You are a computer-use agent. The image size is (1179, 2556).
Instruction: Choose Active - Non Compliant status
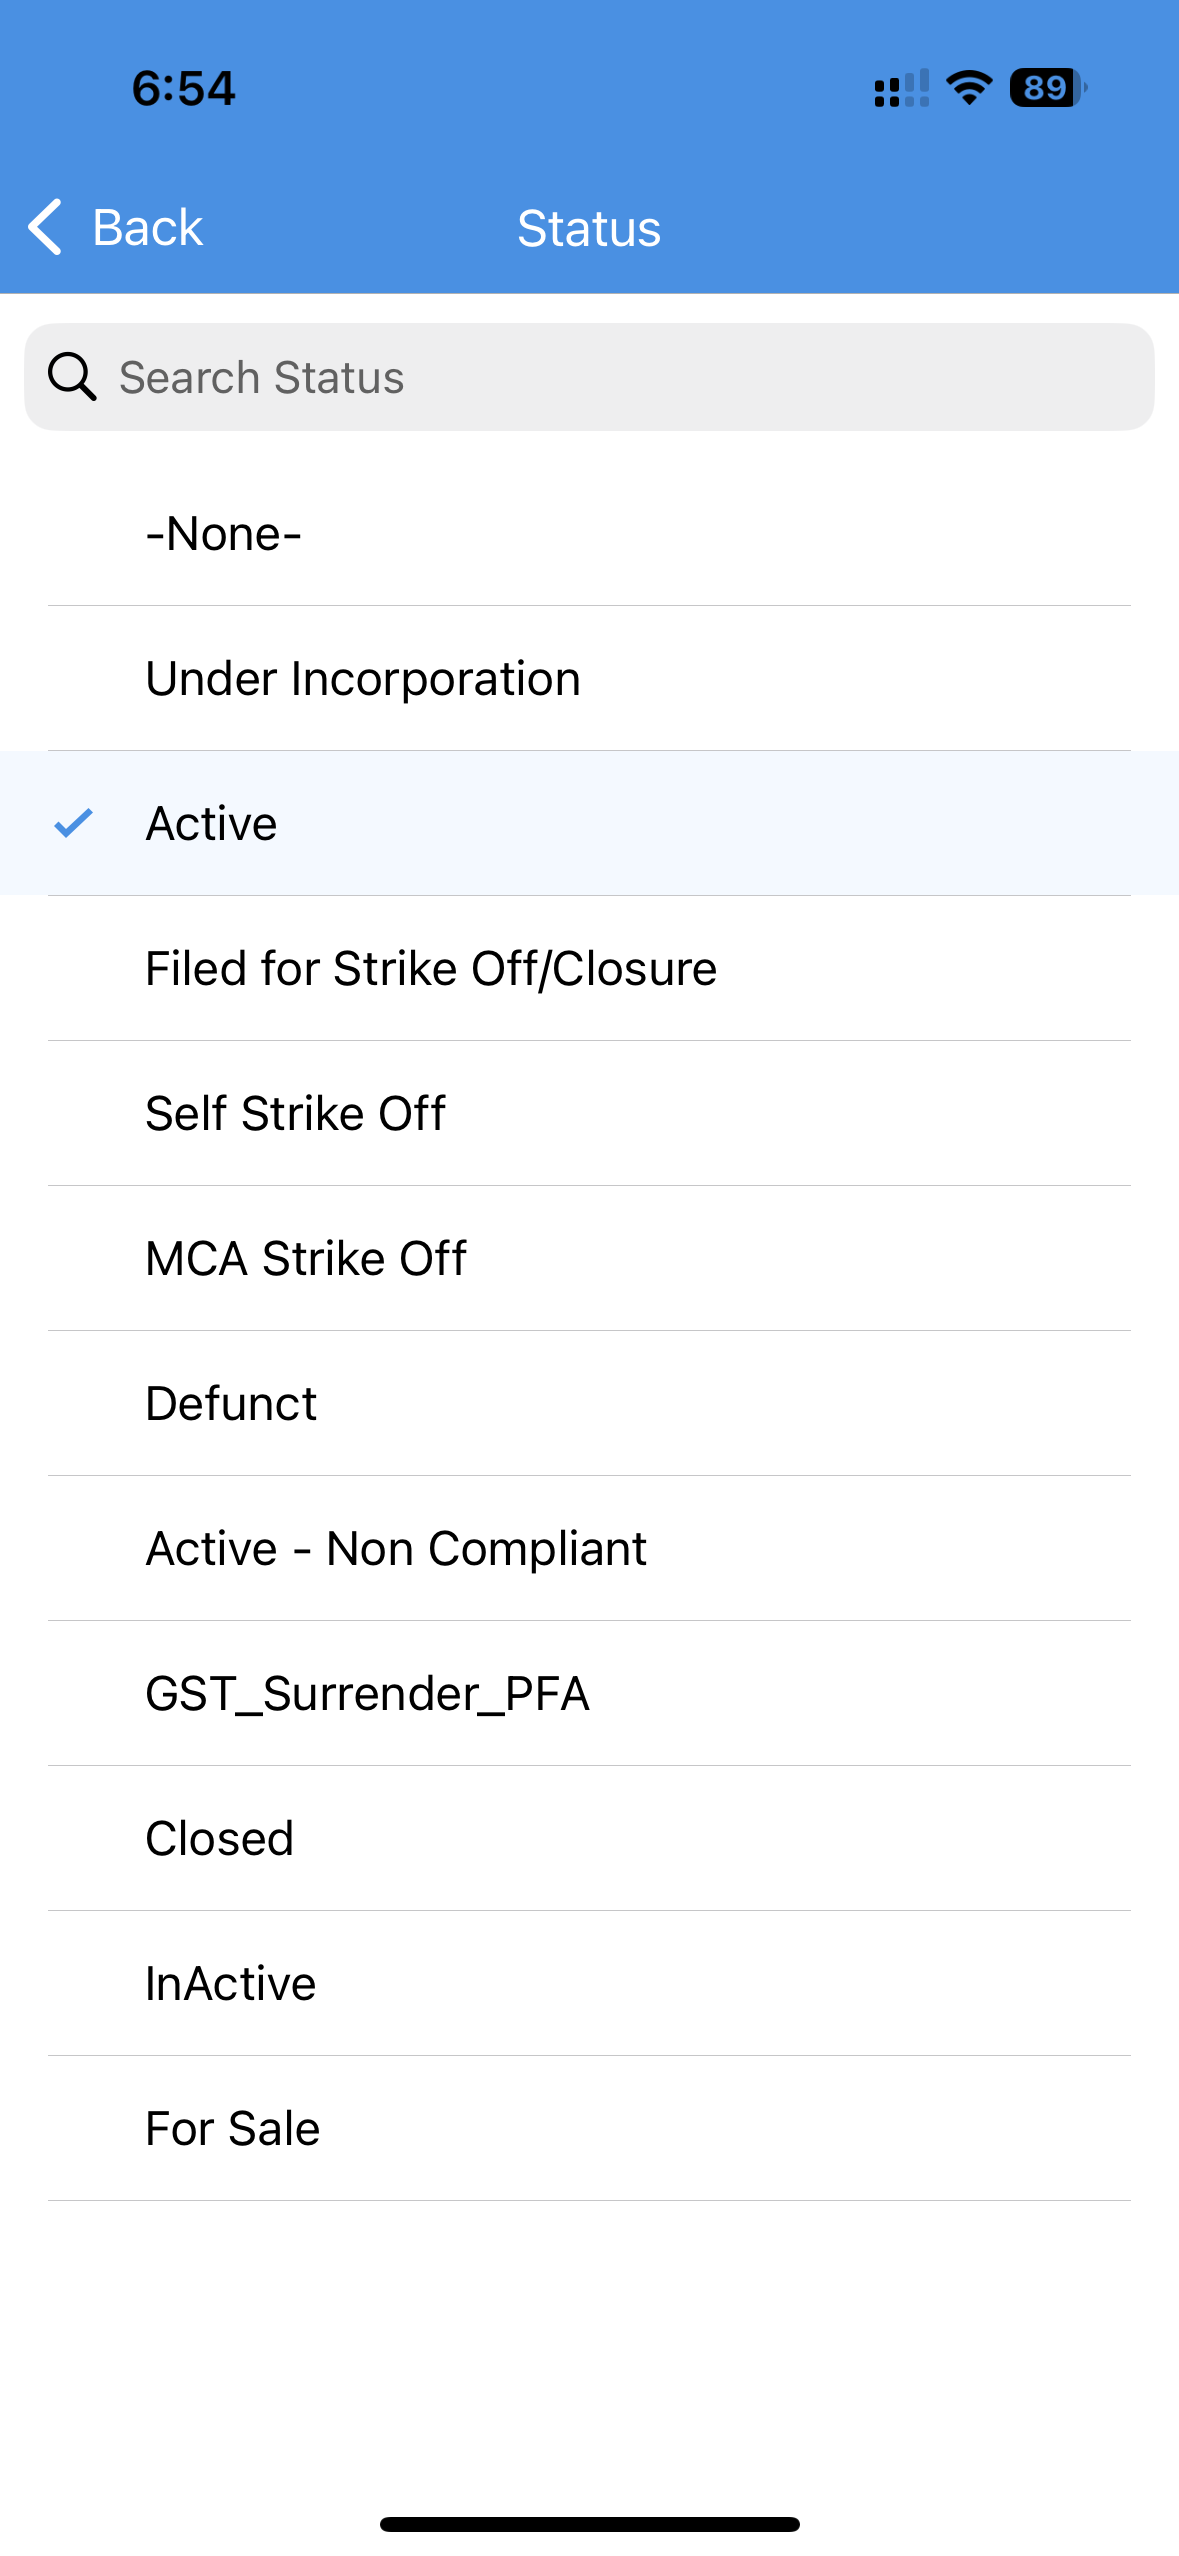(x=589, y=1548)
